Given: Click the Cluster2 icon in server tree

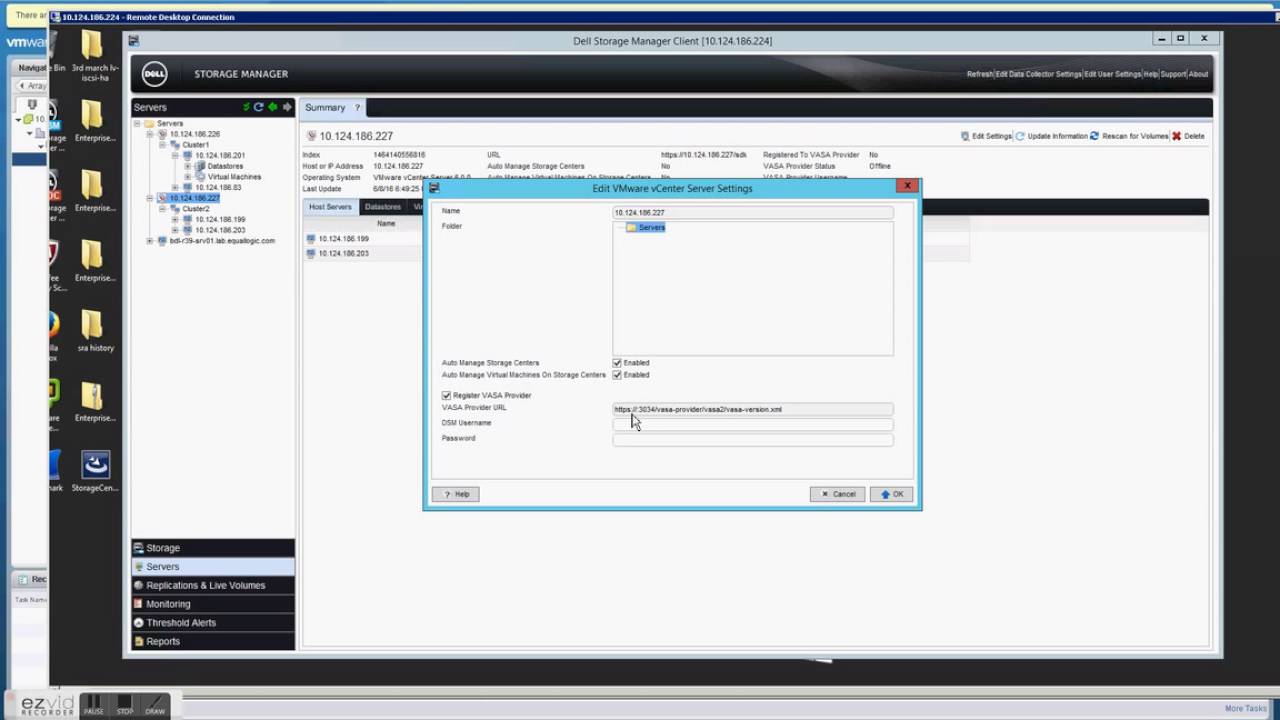Looking at the screenshot, I should point(174,209).
